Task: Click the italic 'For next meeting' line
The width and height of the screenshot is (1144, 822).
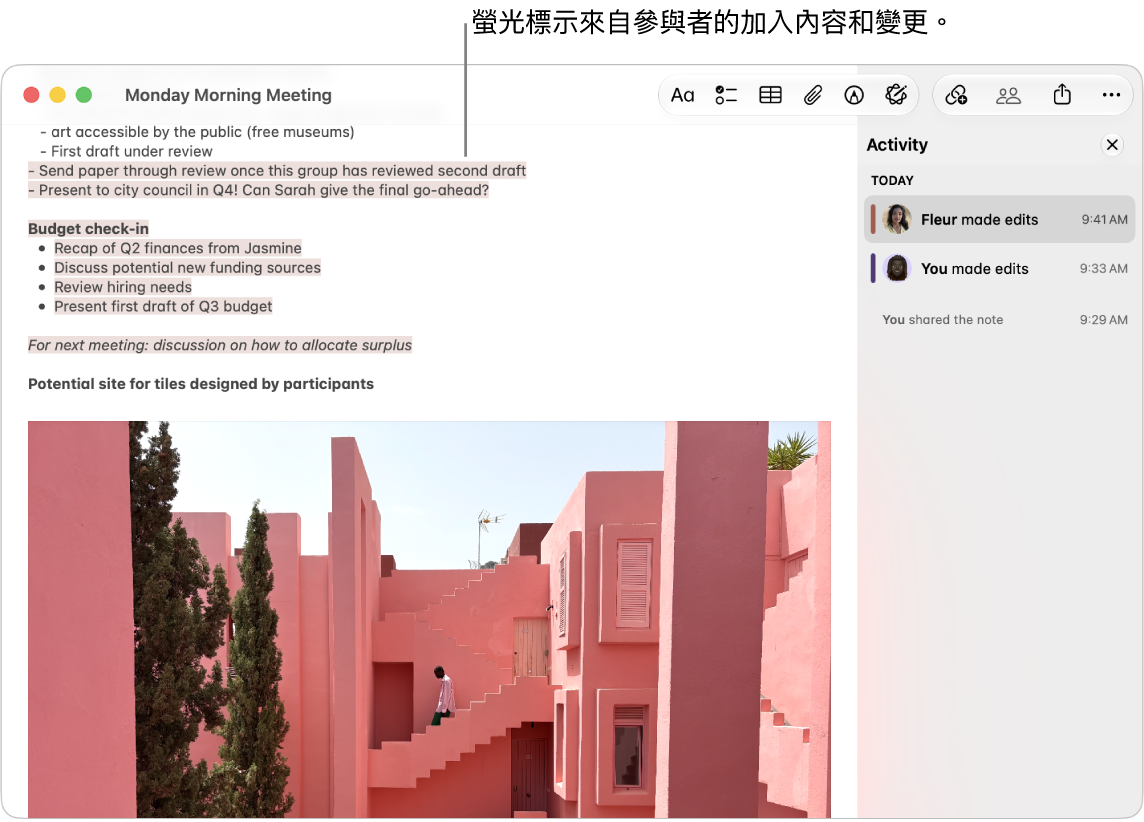Action: (220, 345)
